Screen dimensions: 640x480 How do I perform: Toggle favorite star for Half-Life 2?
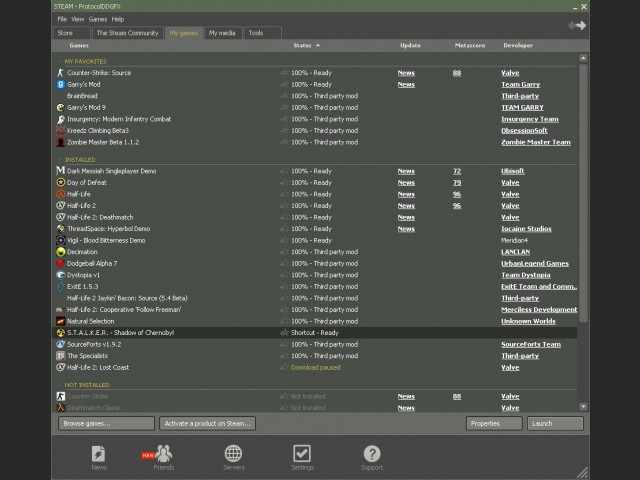[284, 206]
